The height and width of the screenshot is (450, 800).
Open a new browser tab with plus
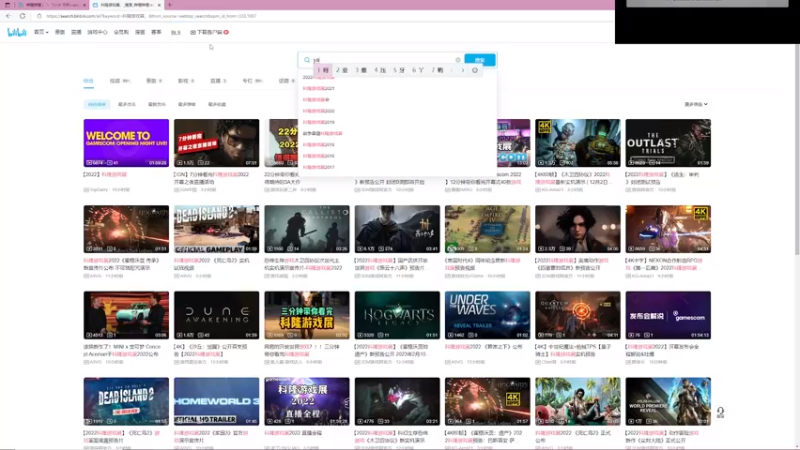tap(169, 5)
